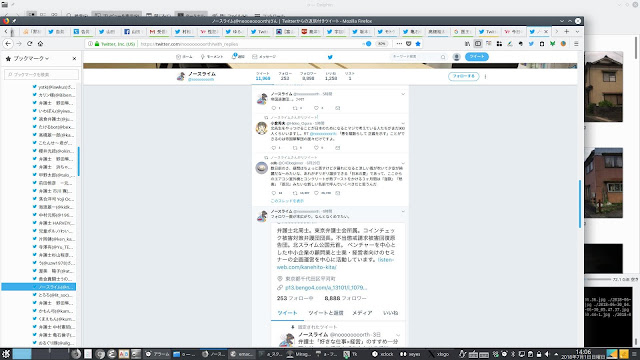Click the bookmarks sidebar scrollbar
The image size is (640, 360).
pyautogui.click(x=78, y=162)
